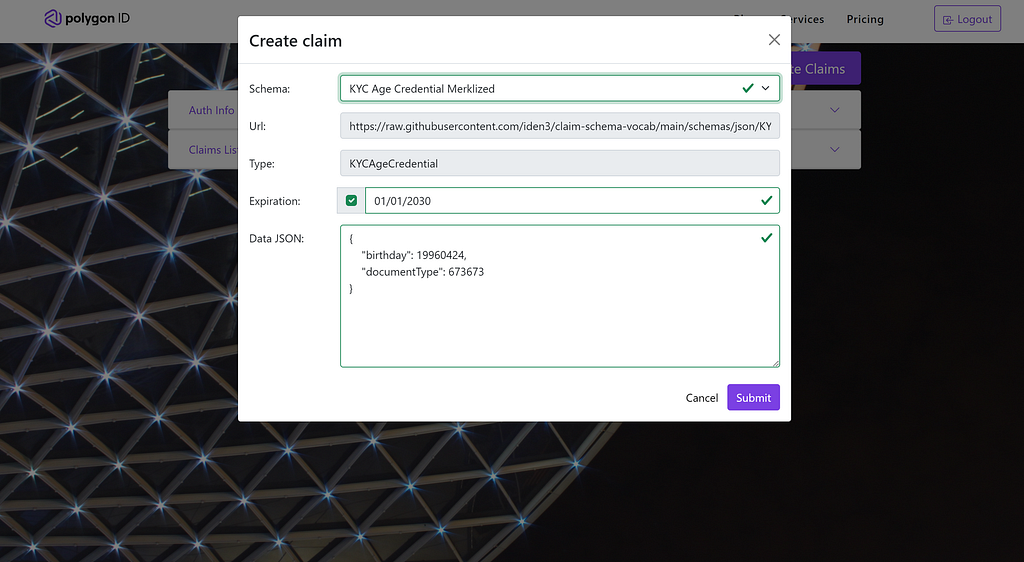Cancel the claim creation

(x=701, y=398)
